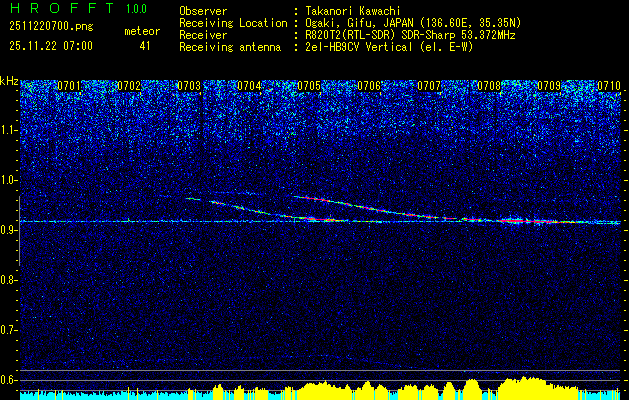Select receiver text R820T2(RTL-SDR) SDR-Sharp 53.372MHz
The image size is (629, 400).
point(410,35)
